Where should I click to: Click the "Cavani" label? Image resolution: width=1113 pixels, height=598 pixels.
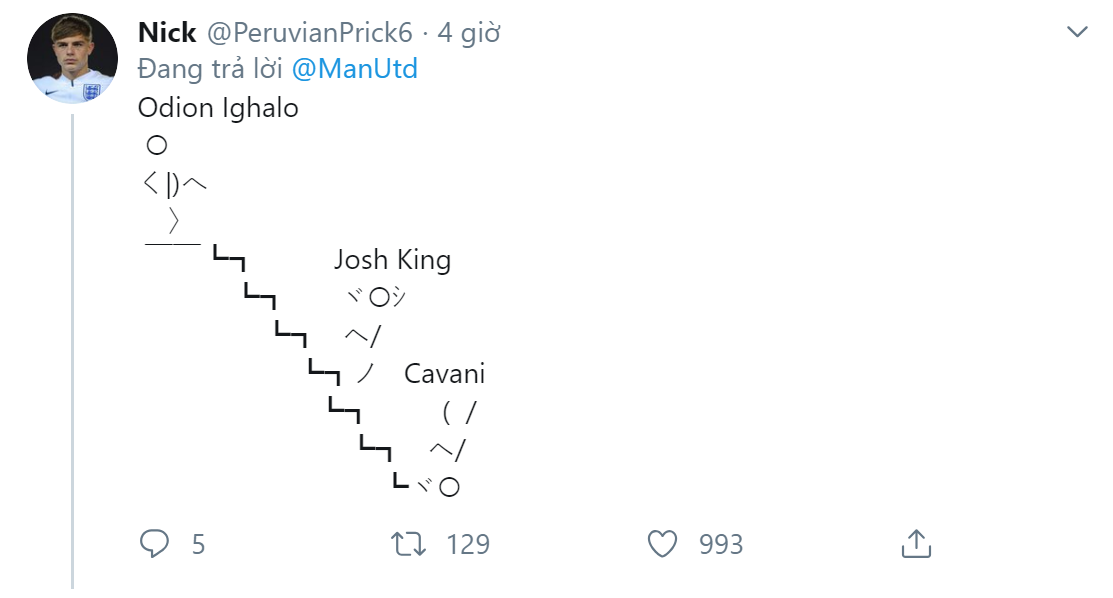[444, 374]
